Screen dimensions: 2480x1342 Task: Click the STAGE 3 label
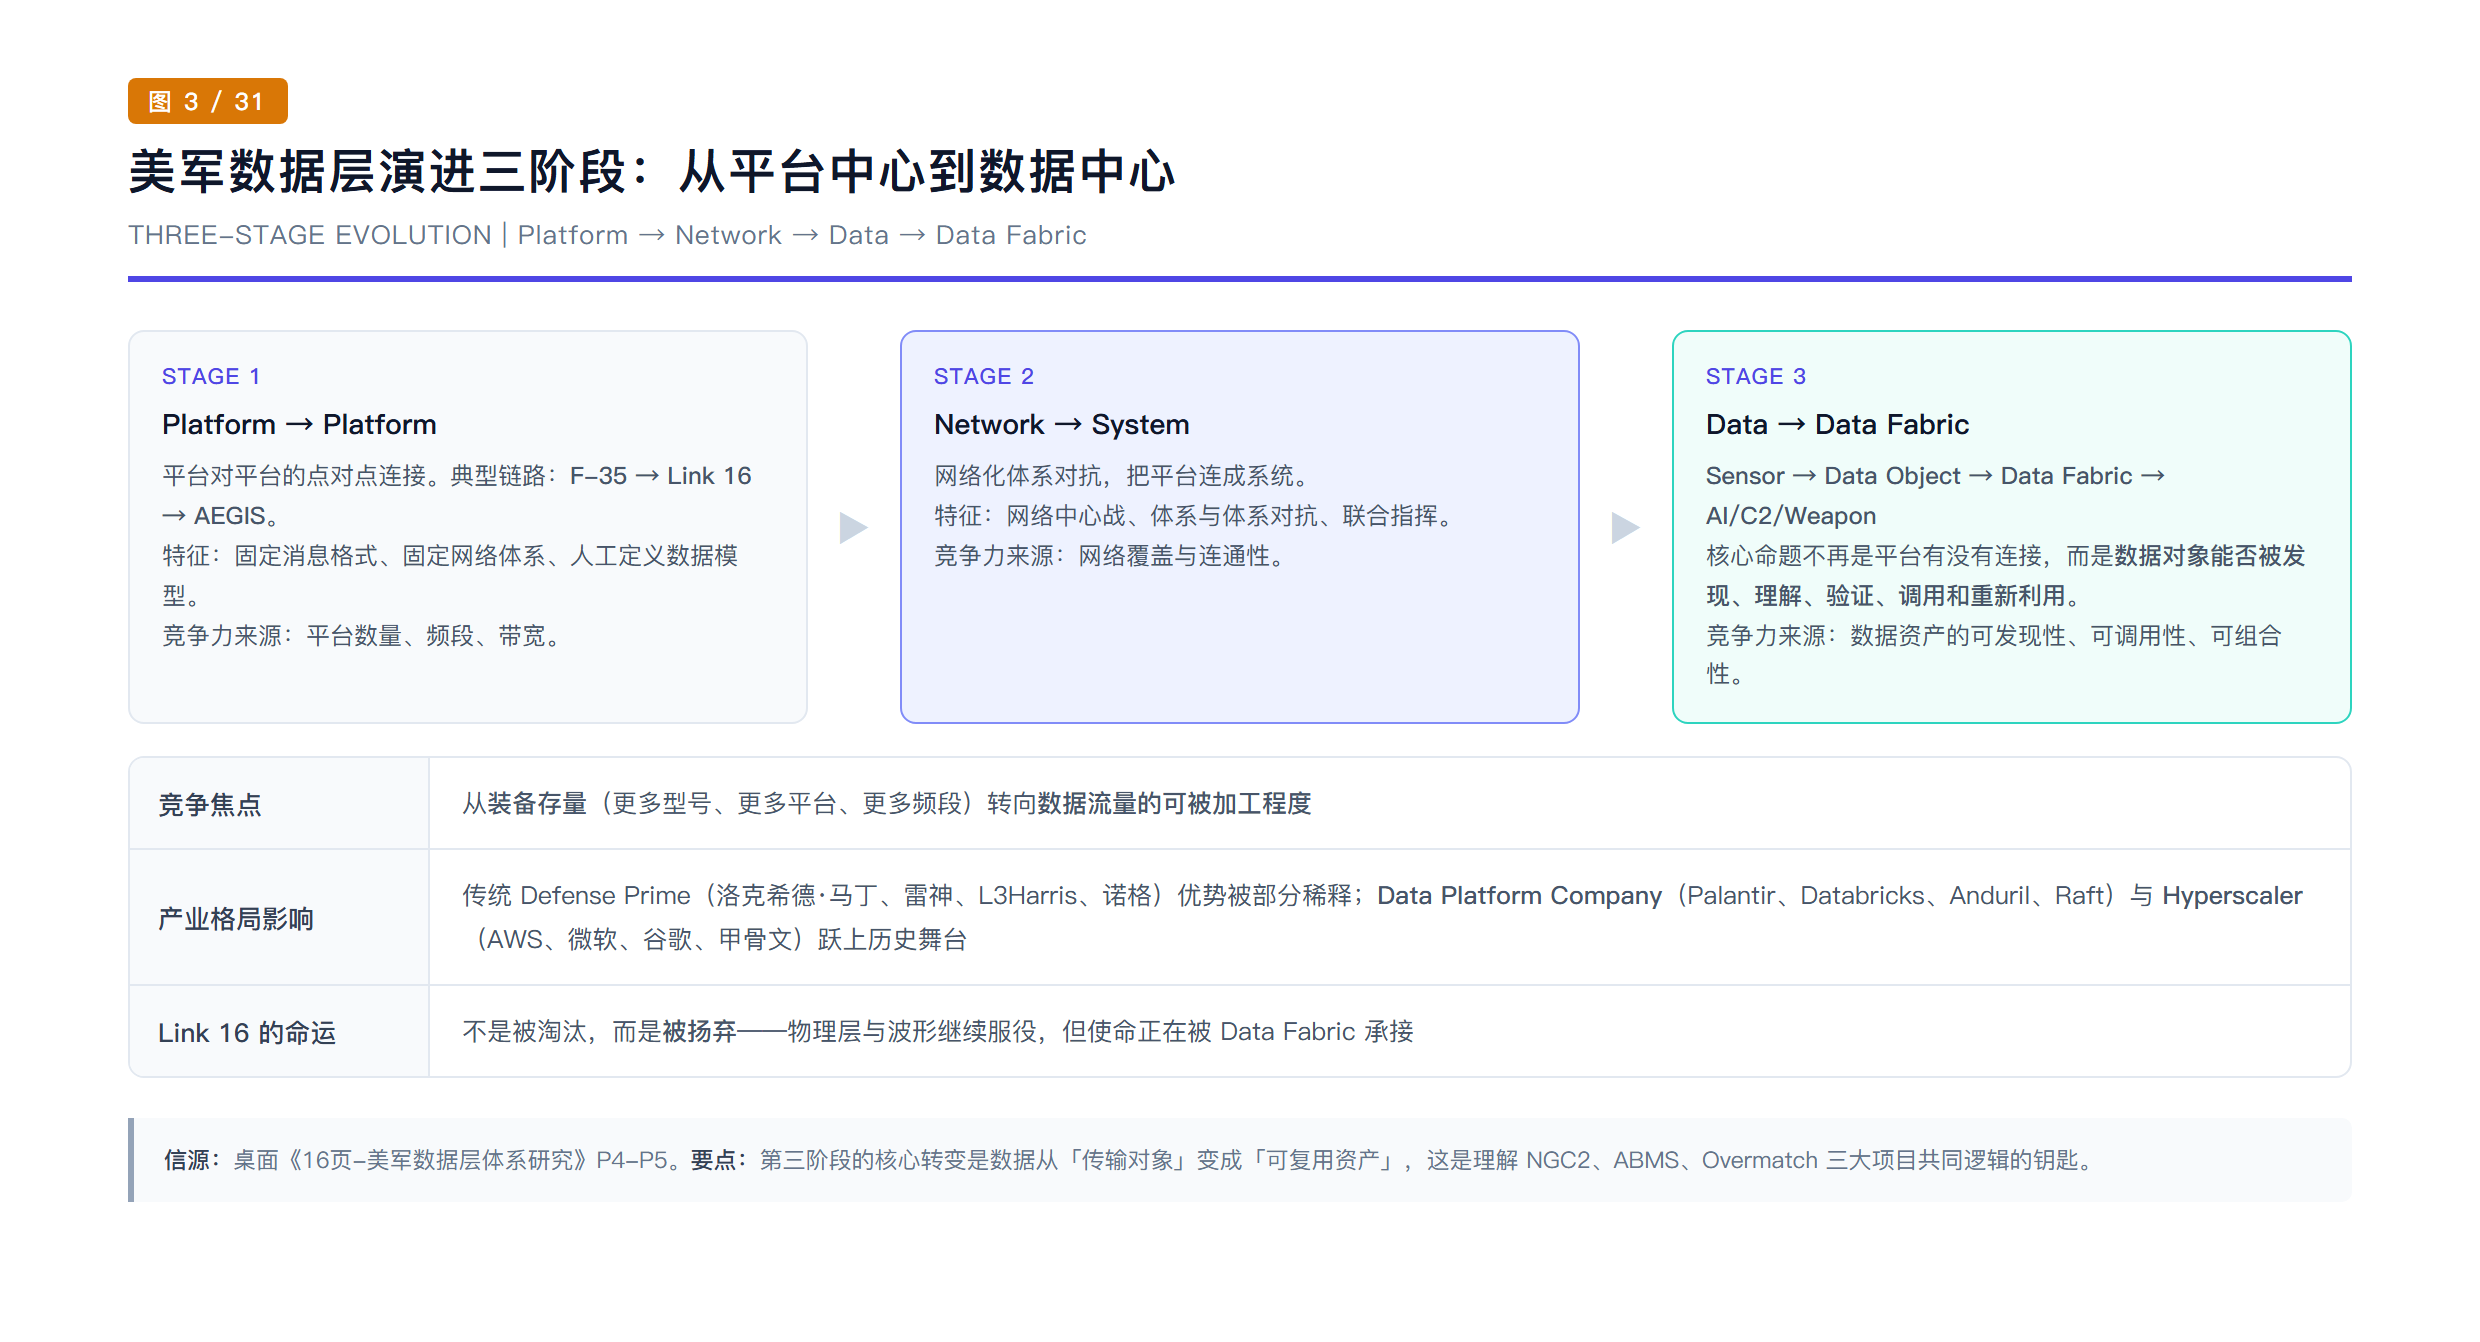(1756, 376)
